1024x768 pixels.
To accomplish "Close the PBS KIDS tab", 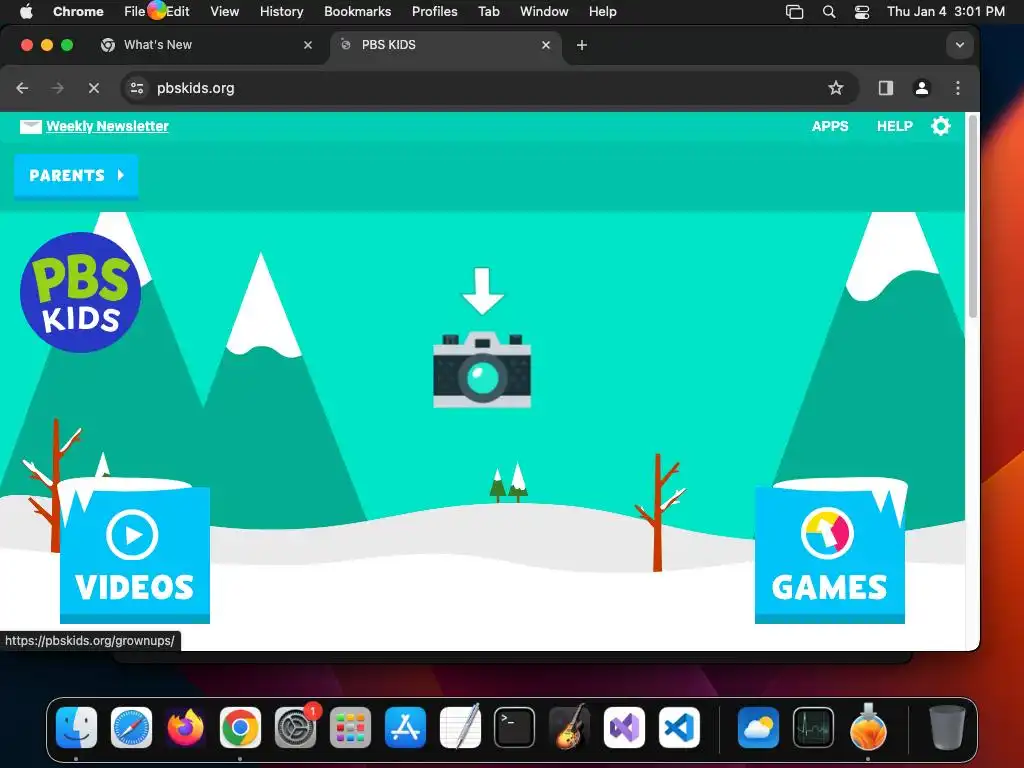I will (546, 45).
